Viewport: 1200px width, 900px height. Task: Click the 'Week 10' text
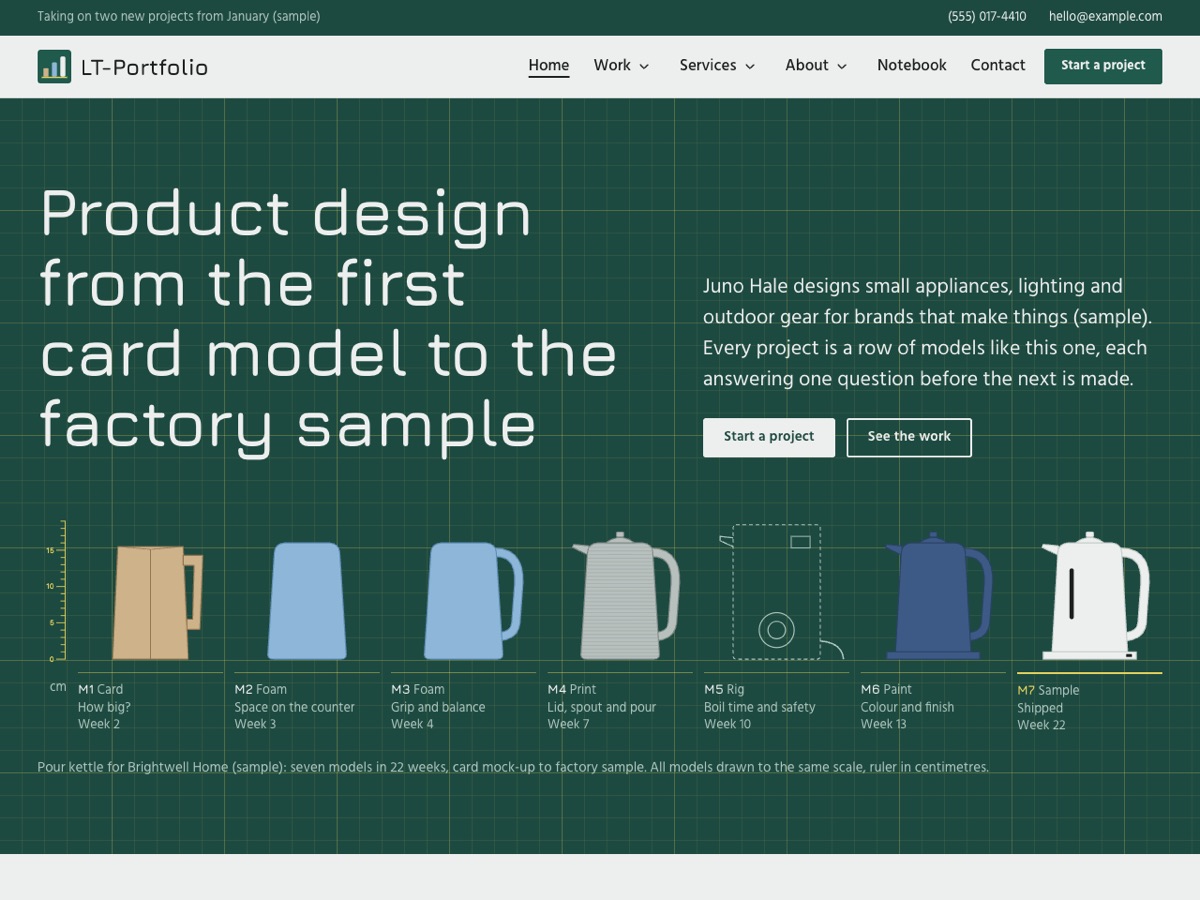pyautogui.click(x=728, y=724)
